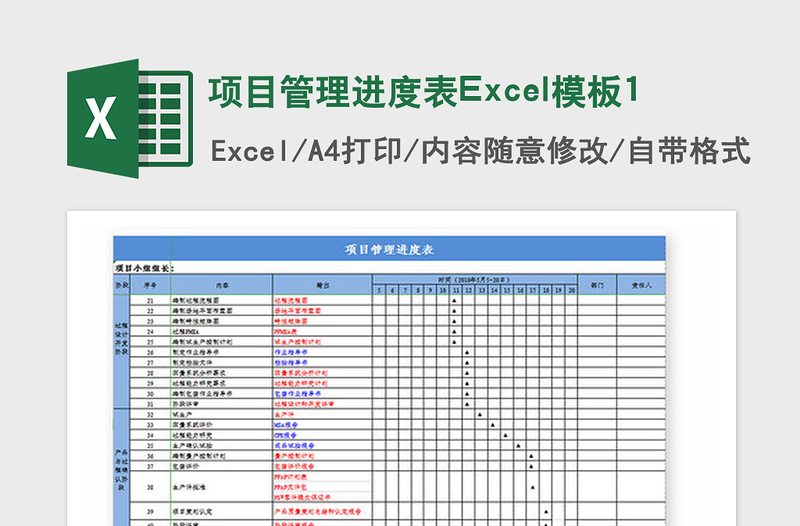Screen dimensions: 800x526
Task: Click the '序号' column header
Action: tap(150, 285)
